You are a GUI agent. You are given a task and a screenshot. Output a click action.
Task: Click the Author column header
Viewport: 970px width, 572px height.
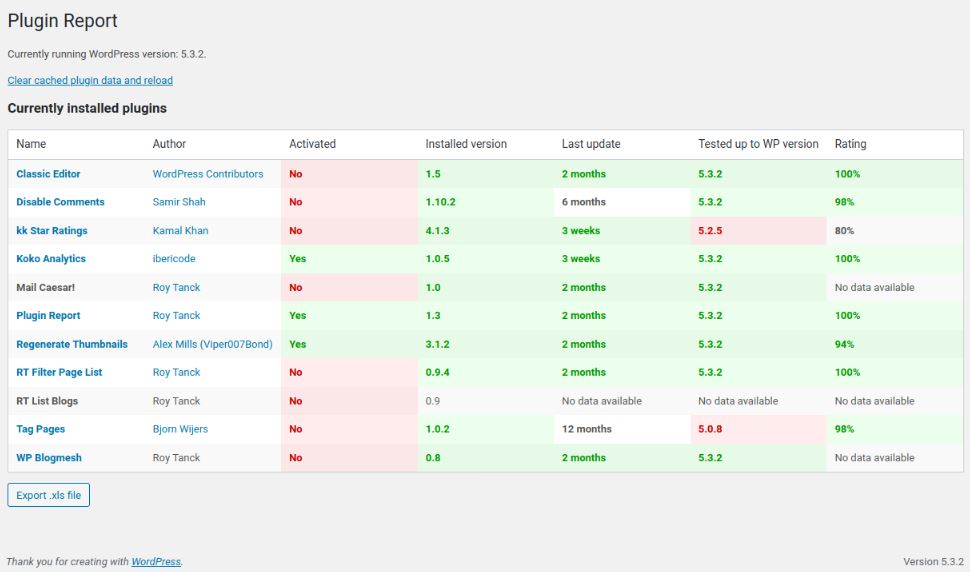(169, 144)
